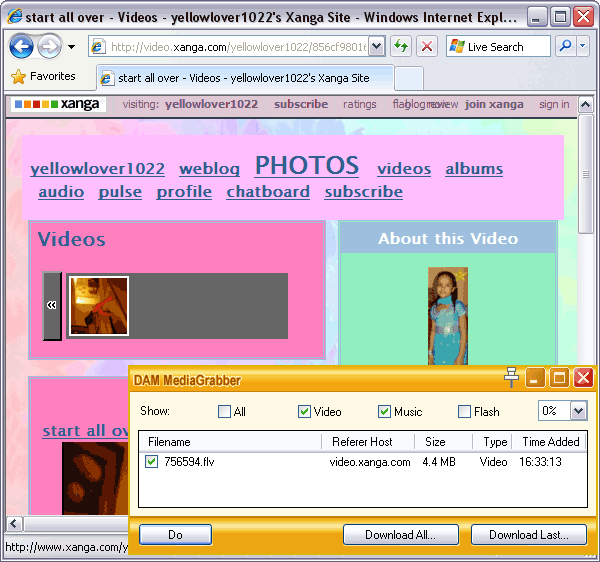600x562 pixels.
Task: Minimize the DAM MediaGrabber window
Action: [x=535, y=378]
